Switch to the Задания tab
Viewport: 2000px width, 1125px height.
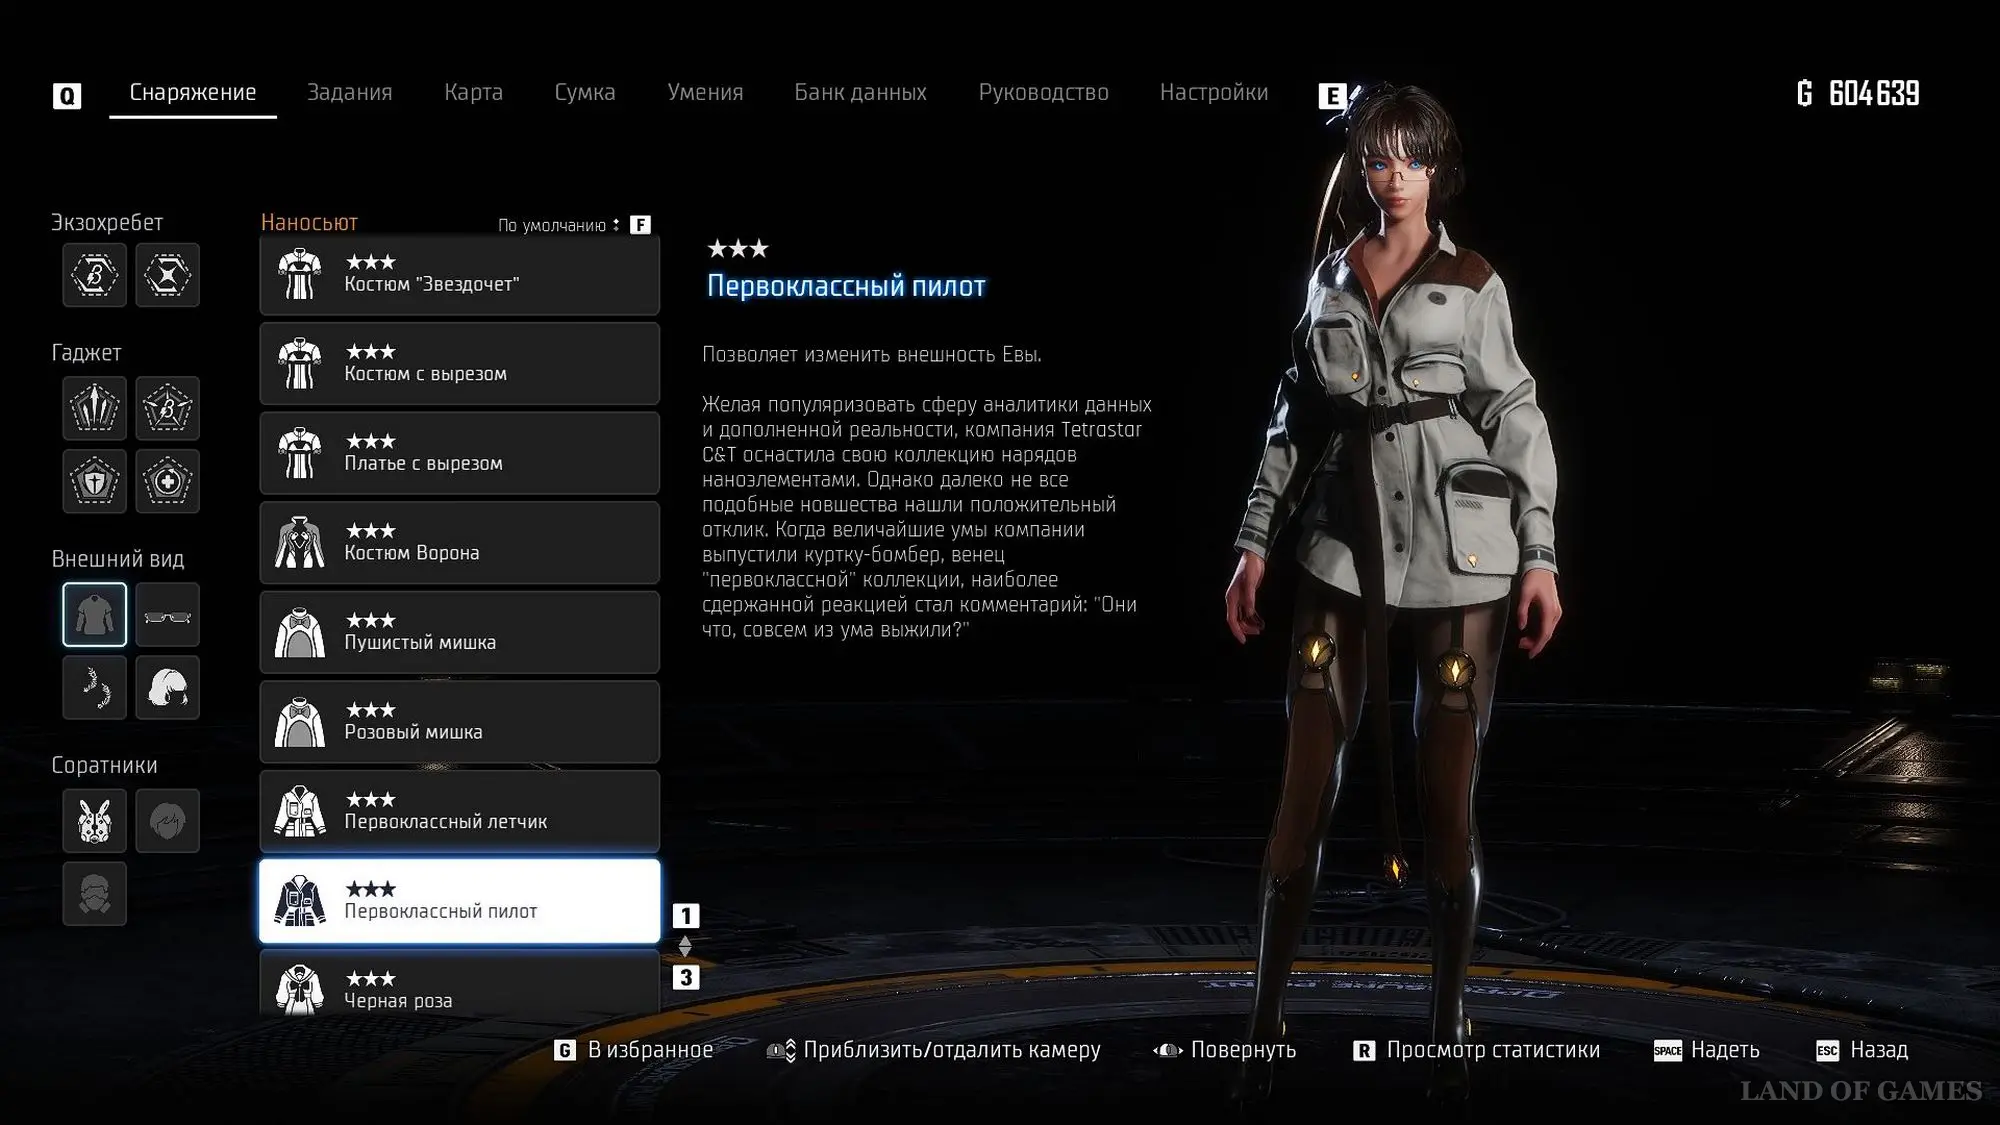pyautogui.click(x=349, y=93)
